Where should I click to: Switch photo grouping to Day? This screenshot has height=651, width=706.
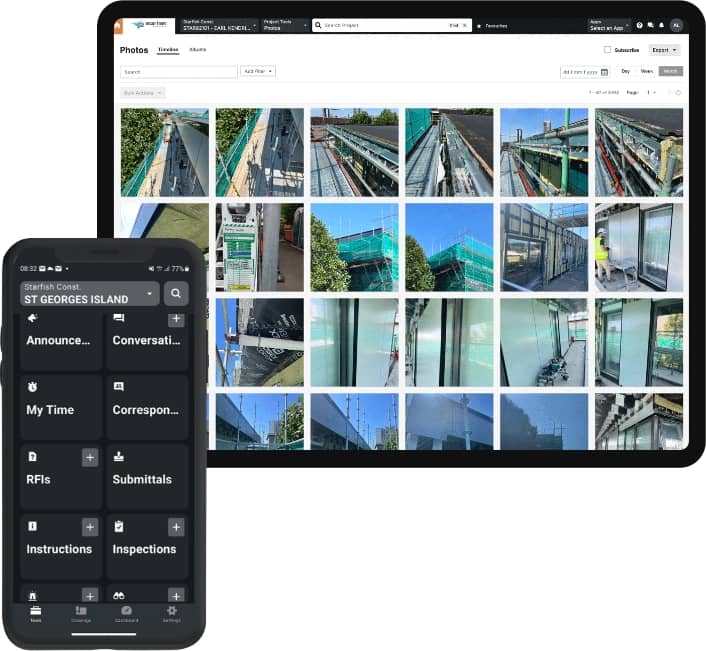625,72
